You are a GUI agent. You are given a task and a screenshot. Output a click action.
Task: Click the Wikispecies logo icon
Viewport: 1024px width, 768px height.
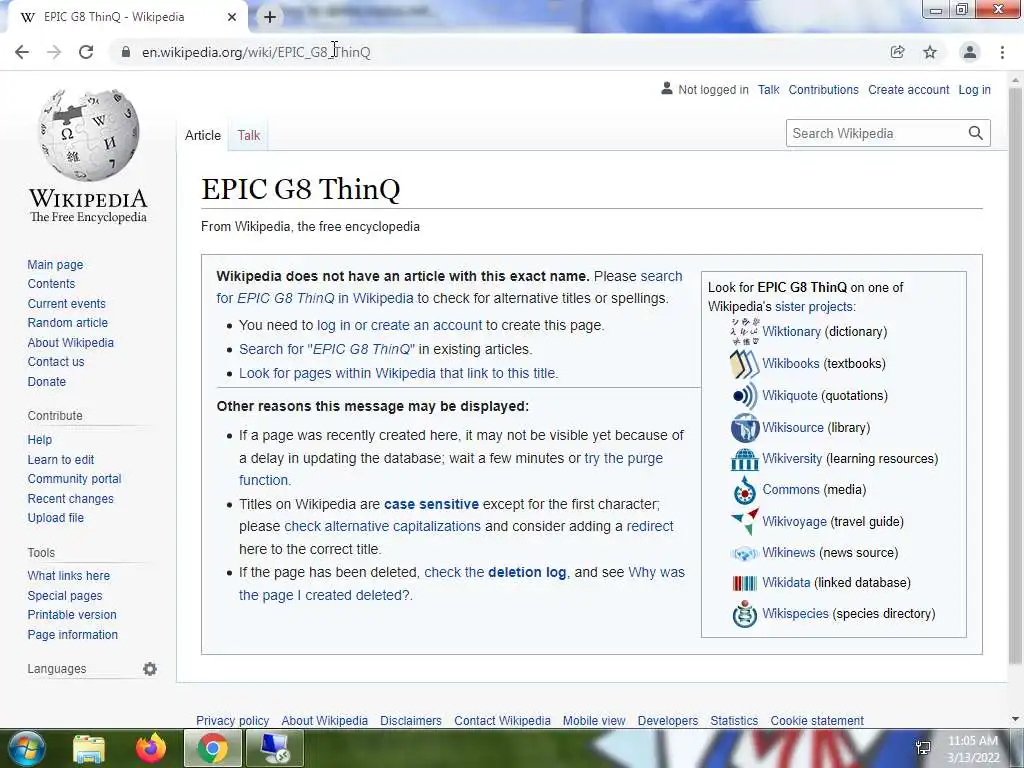(744, 614)
